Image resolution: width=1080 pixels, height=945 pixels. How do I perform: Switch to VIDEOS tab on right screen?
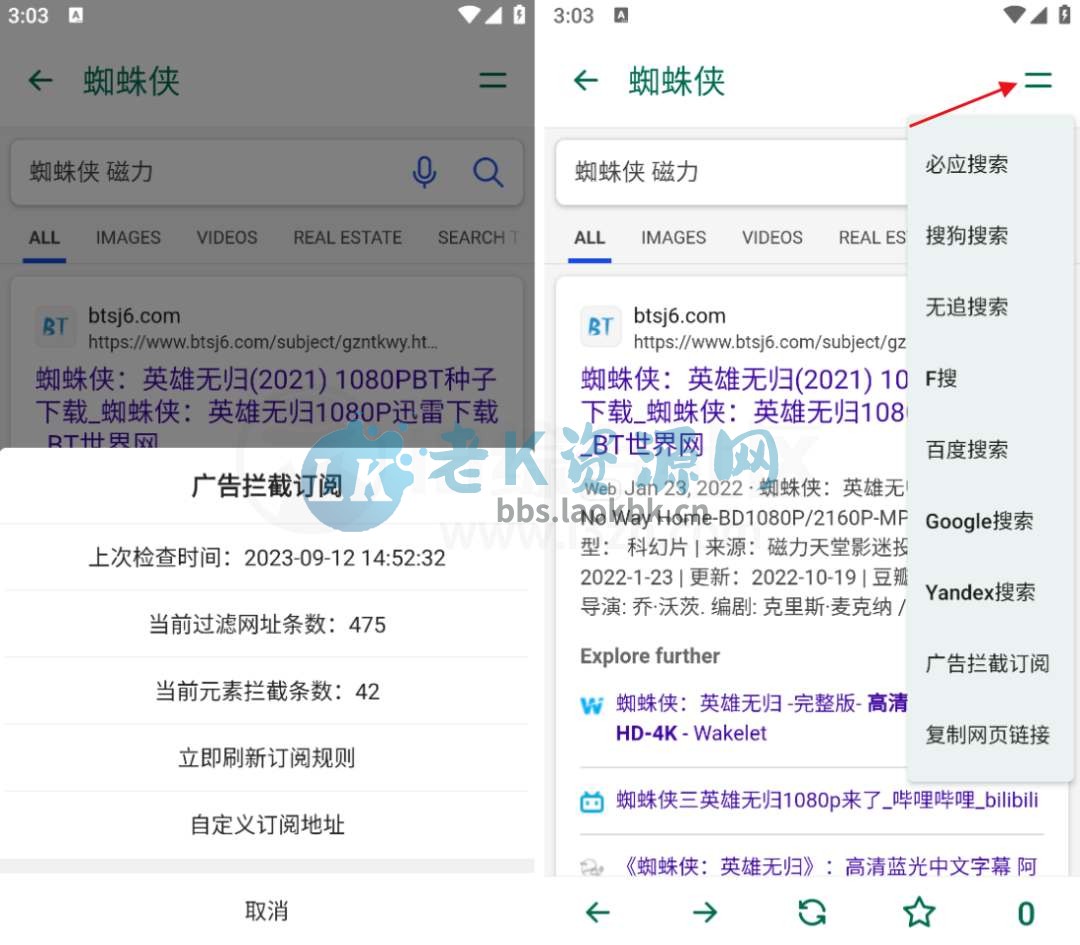(772, 238)
